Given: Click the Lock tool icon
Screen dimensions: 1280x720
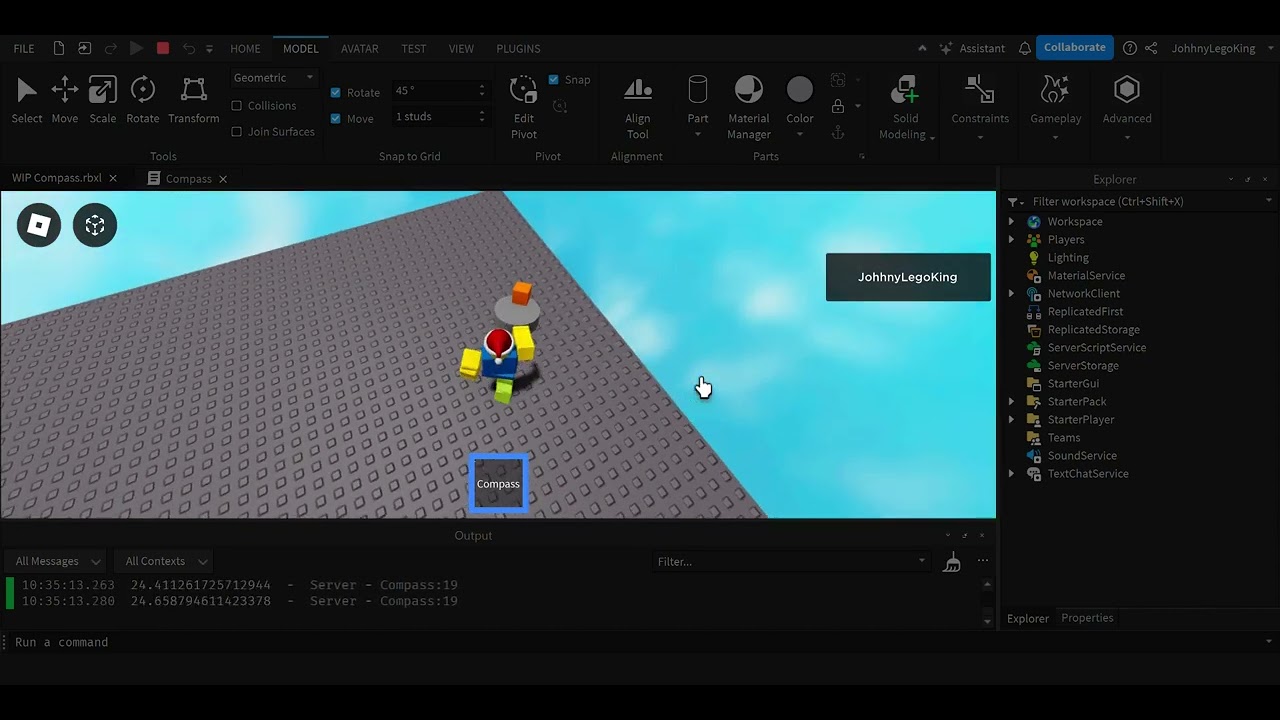Looking at the screenshot, I should click(x=838, y=106).
